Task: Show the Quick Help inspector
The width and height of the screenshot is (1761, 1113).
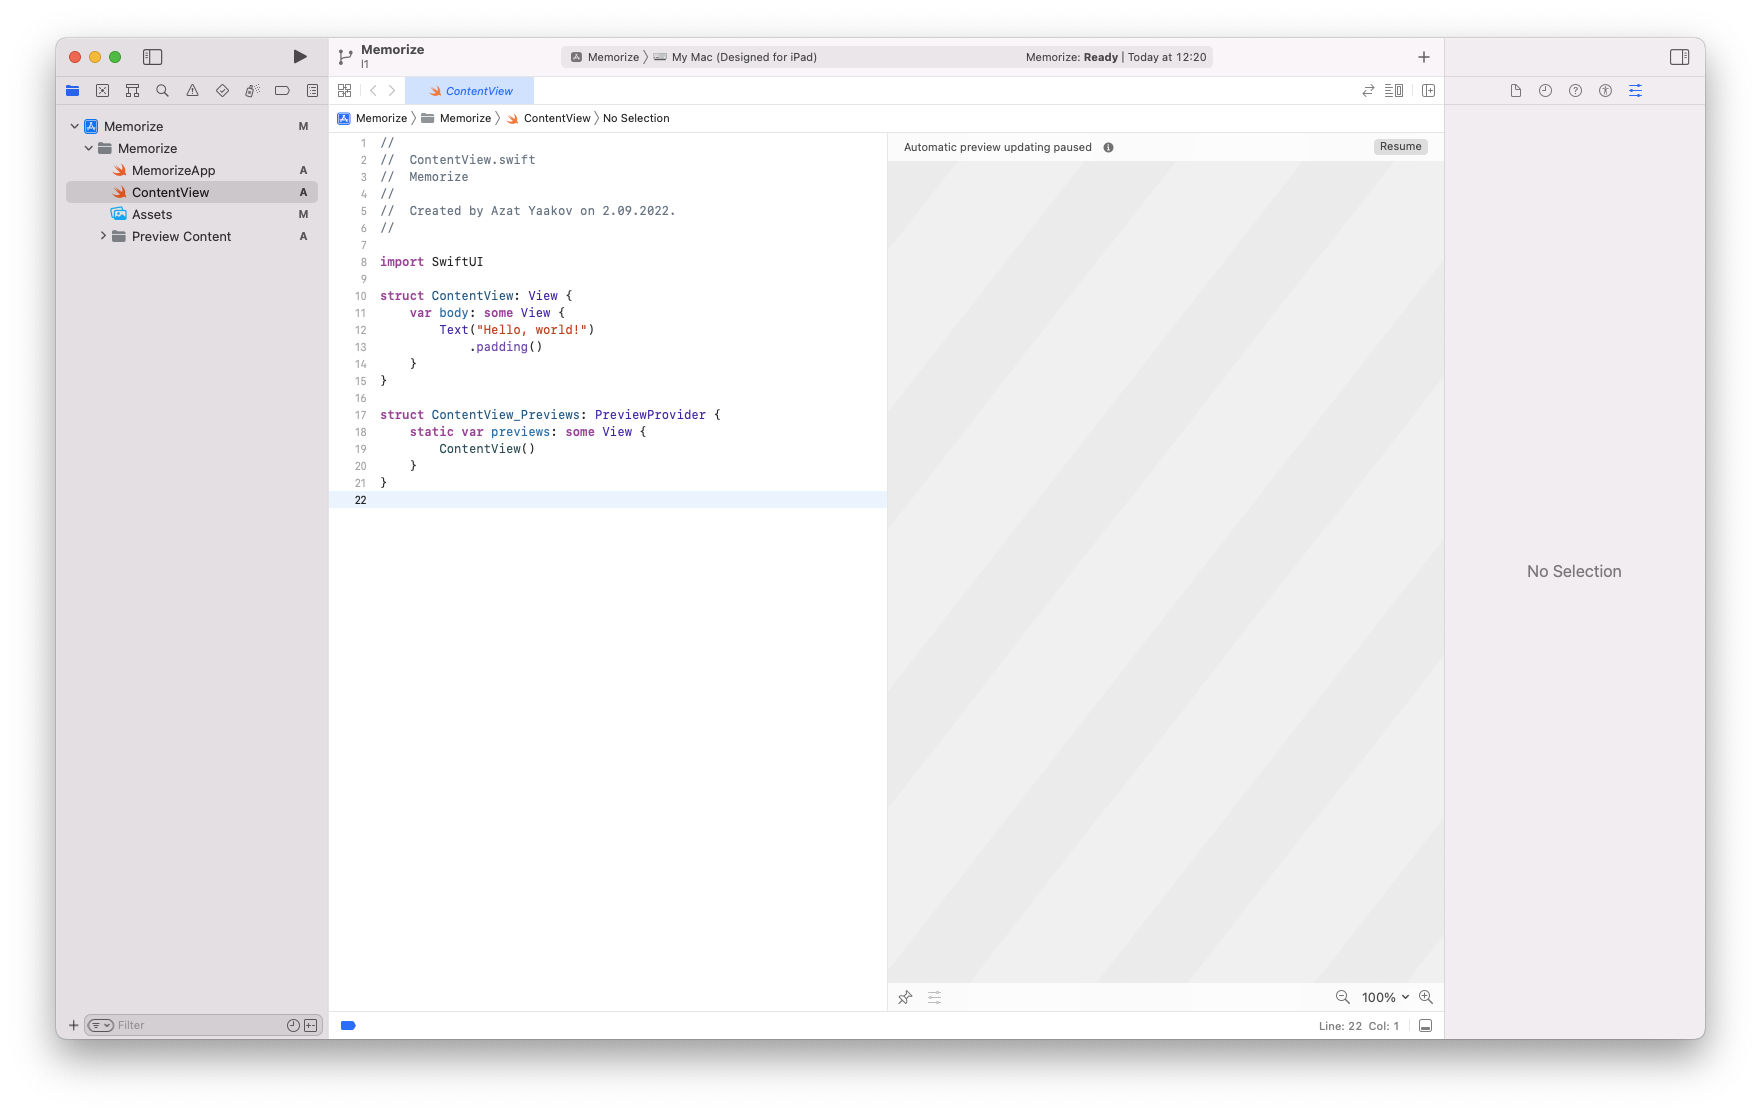Action: point(1575,91)
